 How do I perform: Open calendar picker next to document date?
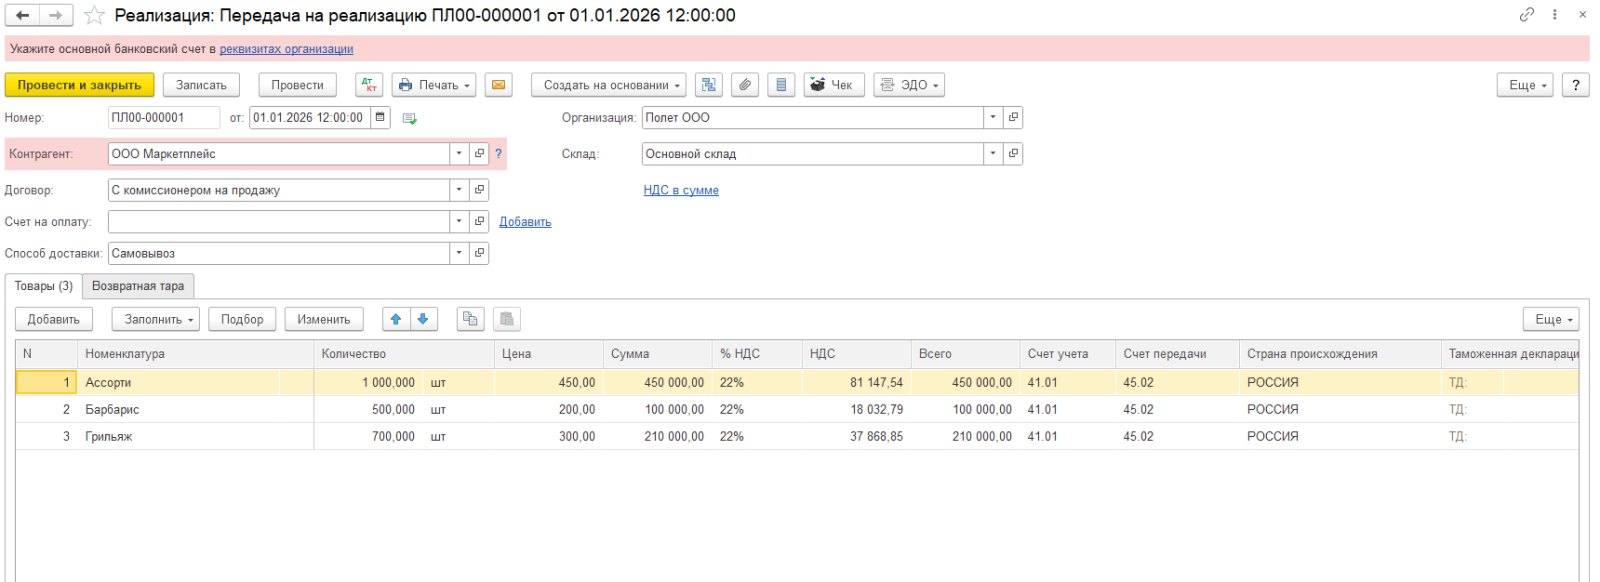click(380, 117)
